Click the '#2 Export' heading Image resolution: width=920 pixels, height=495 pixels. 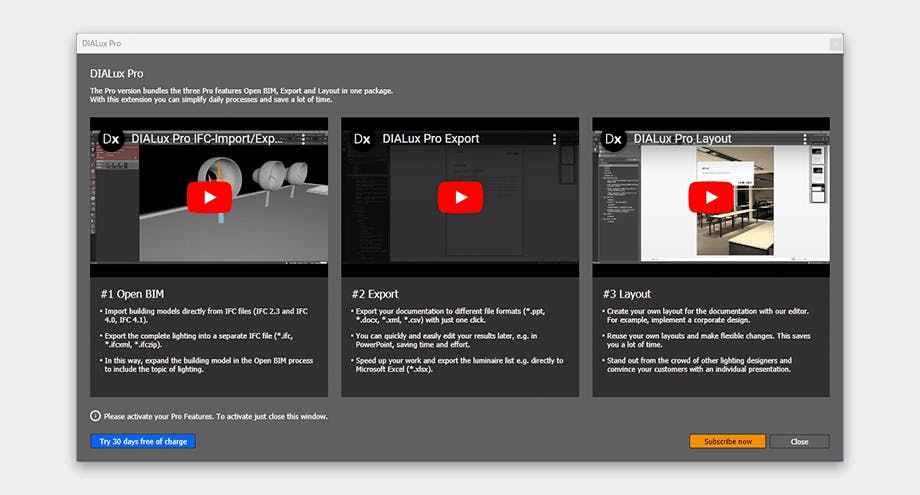tap(375, 294)
